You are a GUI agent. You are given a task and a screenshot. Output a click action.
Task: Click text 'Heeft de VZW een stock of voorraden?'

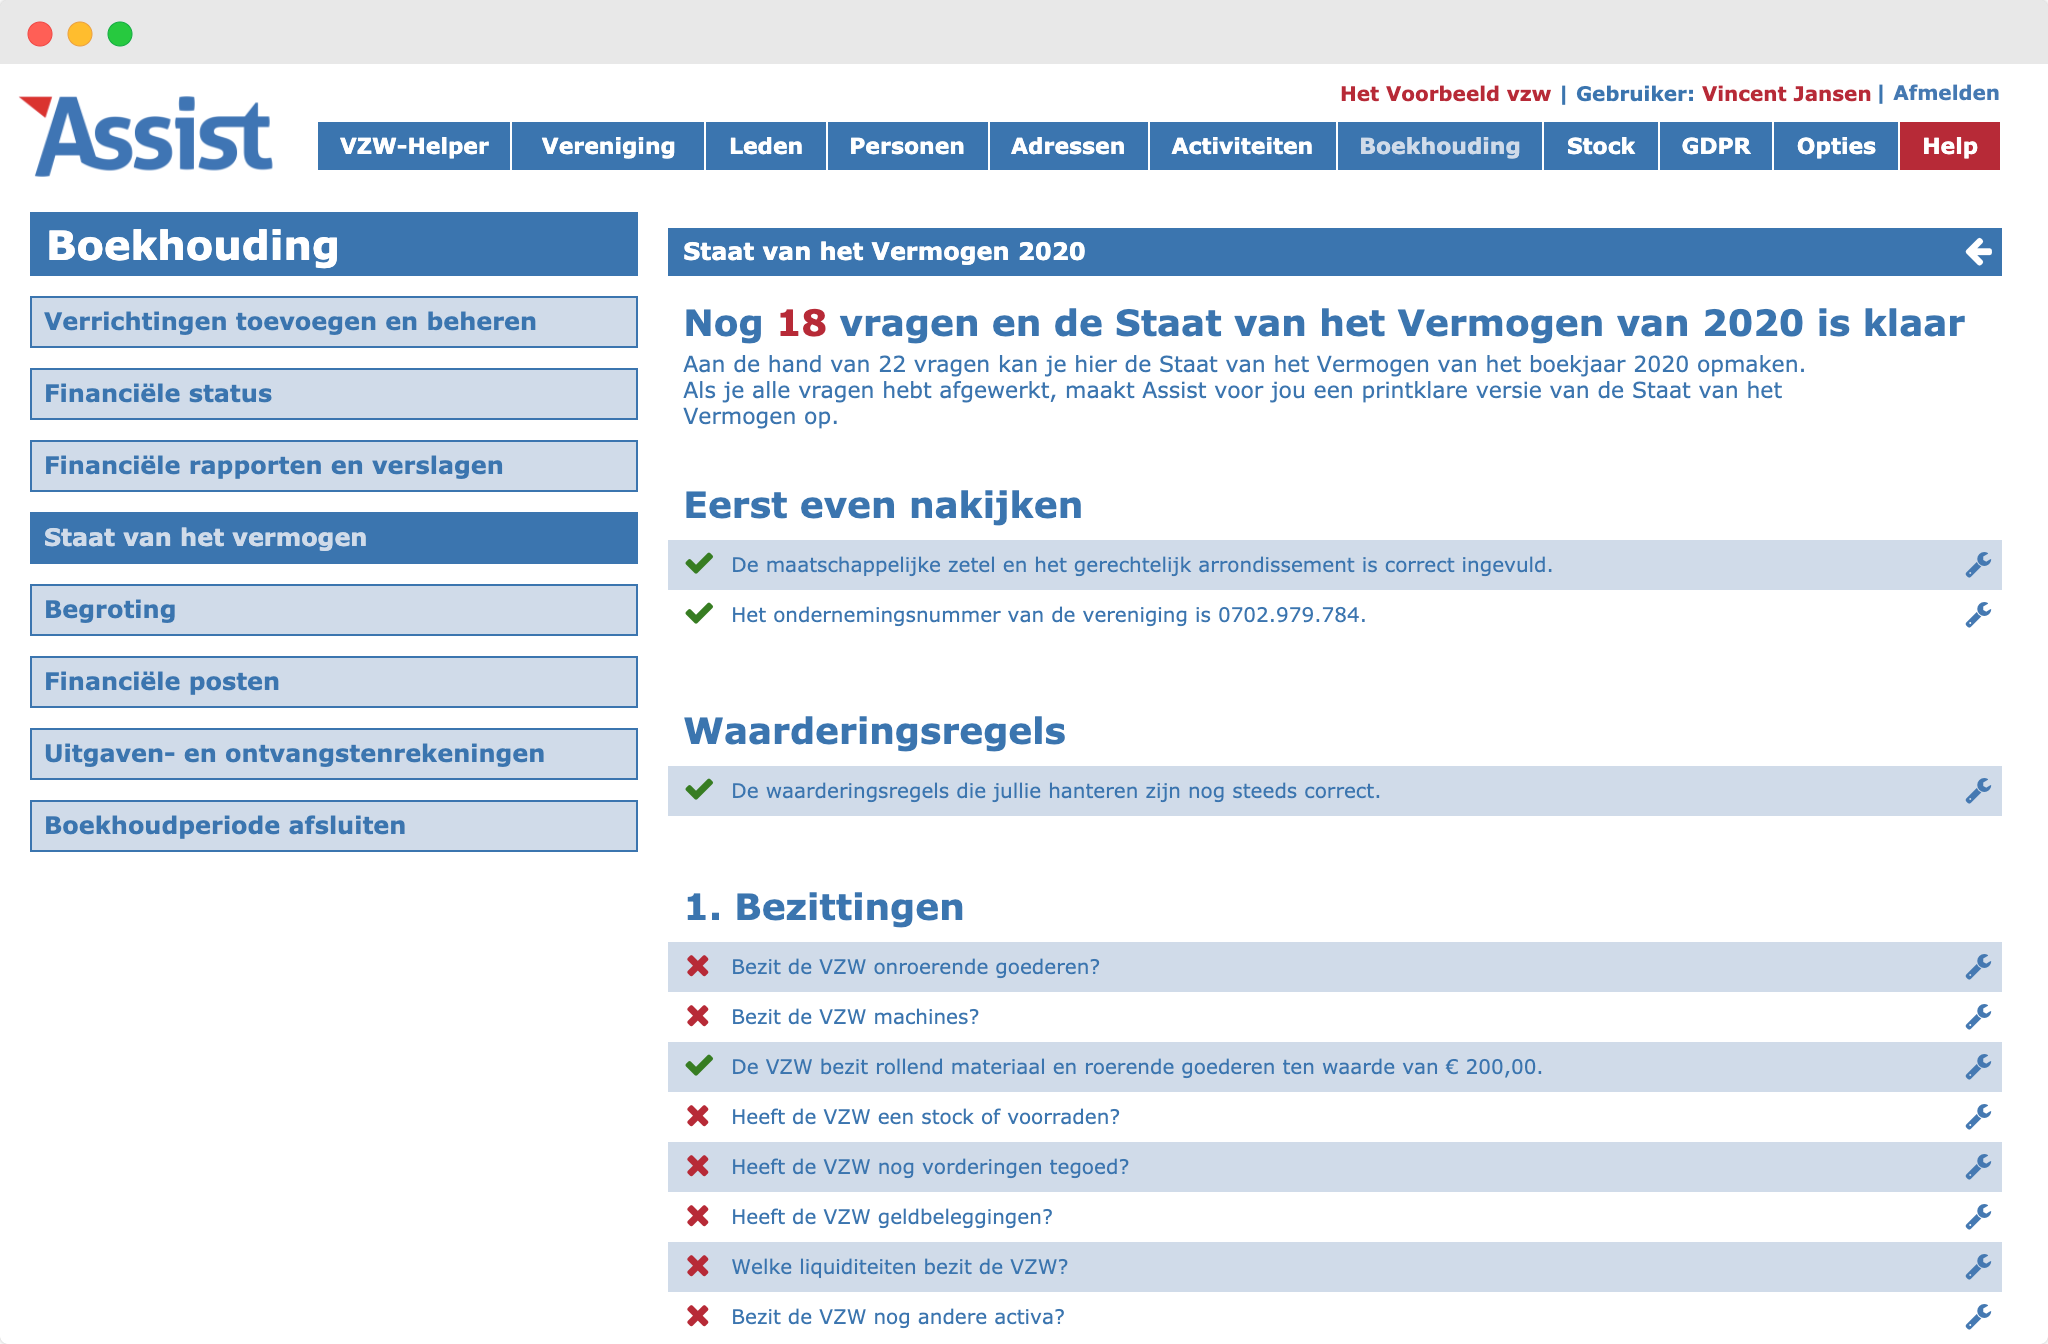click(925, 1117)
